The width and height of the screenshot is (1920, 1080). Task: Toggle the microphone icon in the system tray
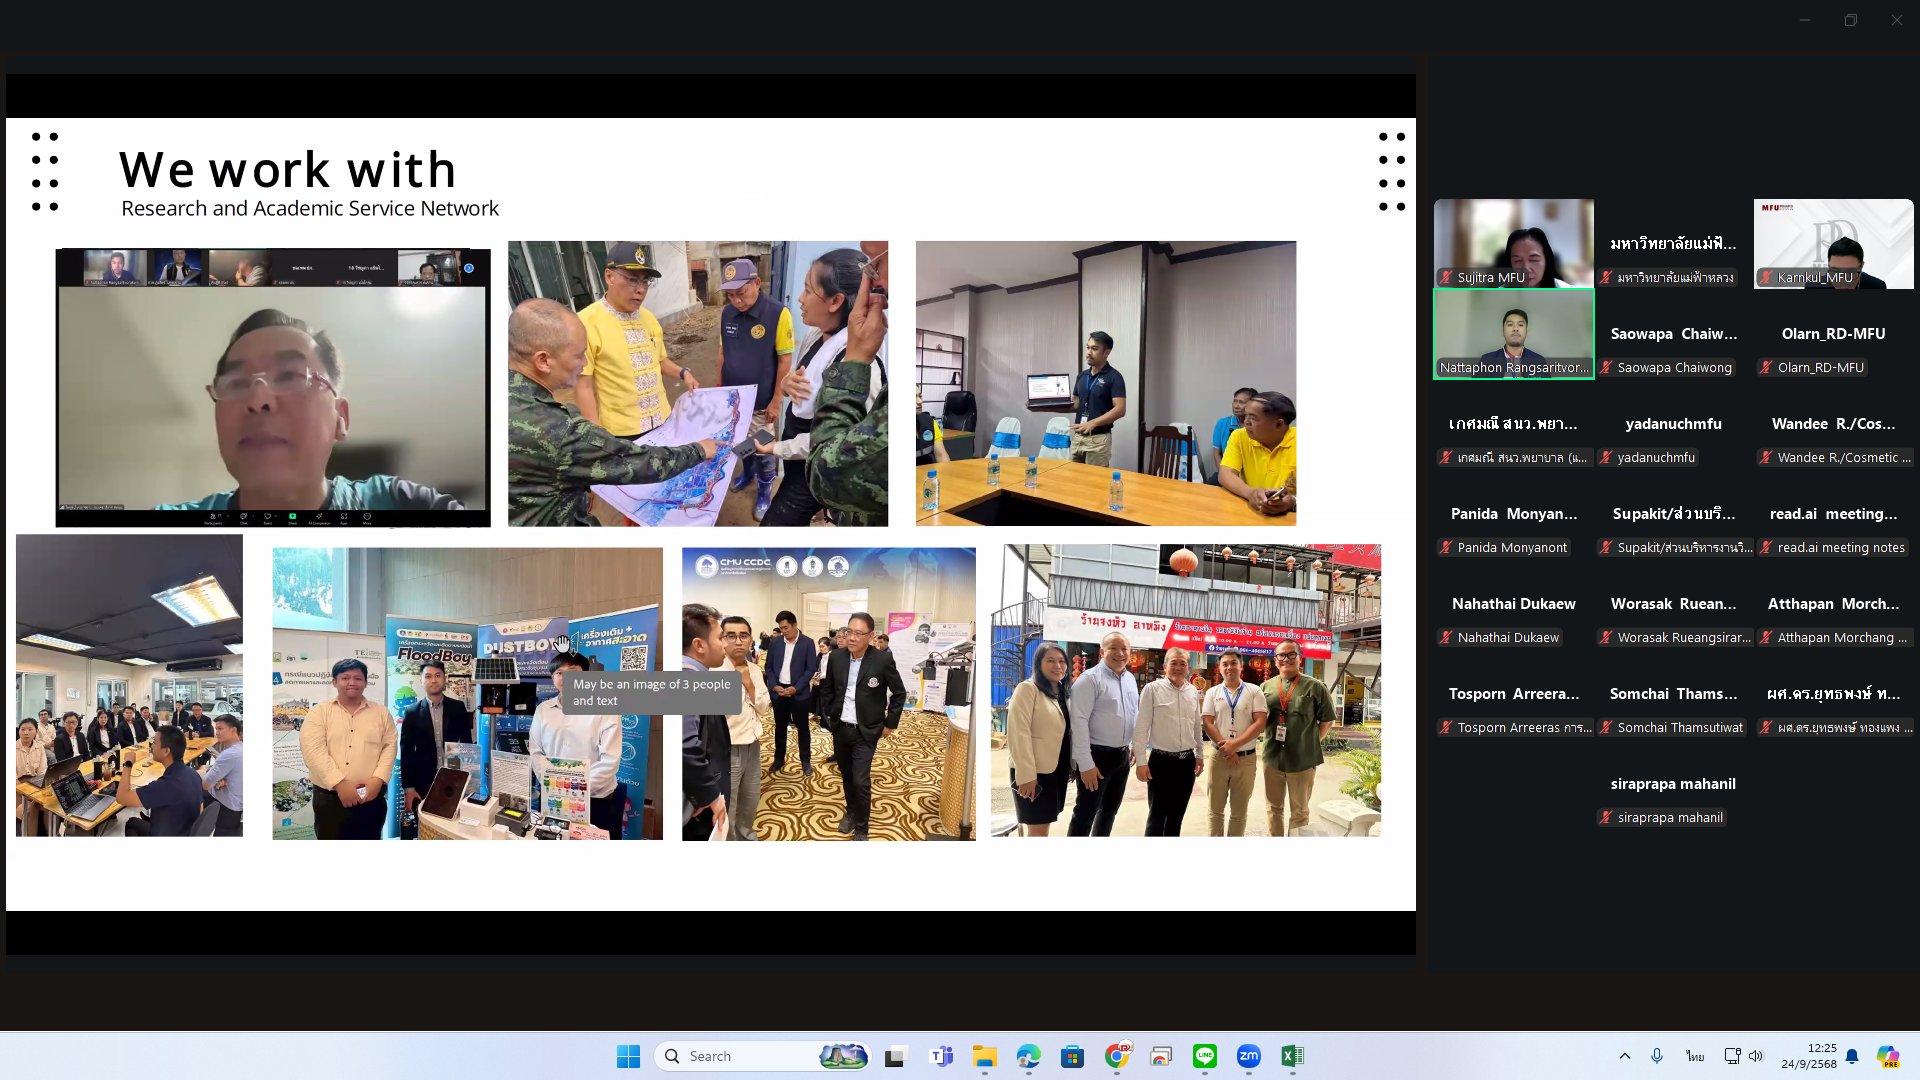click(1657, 1056)
